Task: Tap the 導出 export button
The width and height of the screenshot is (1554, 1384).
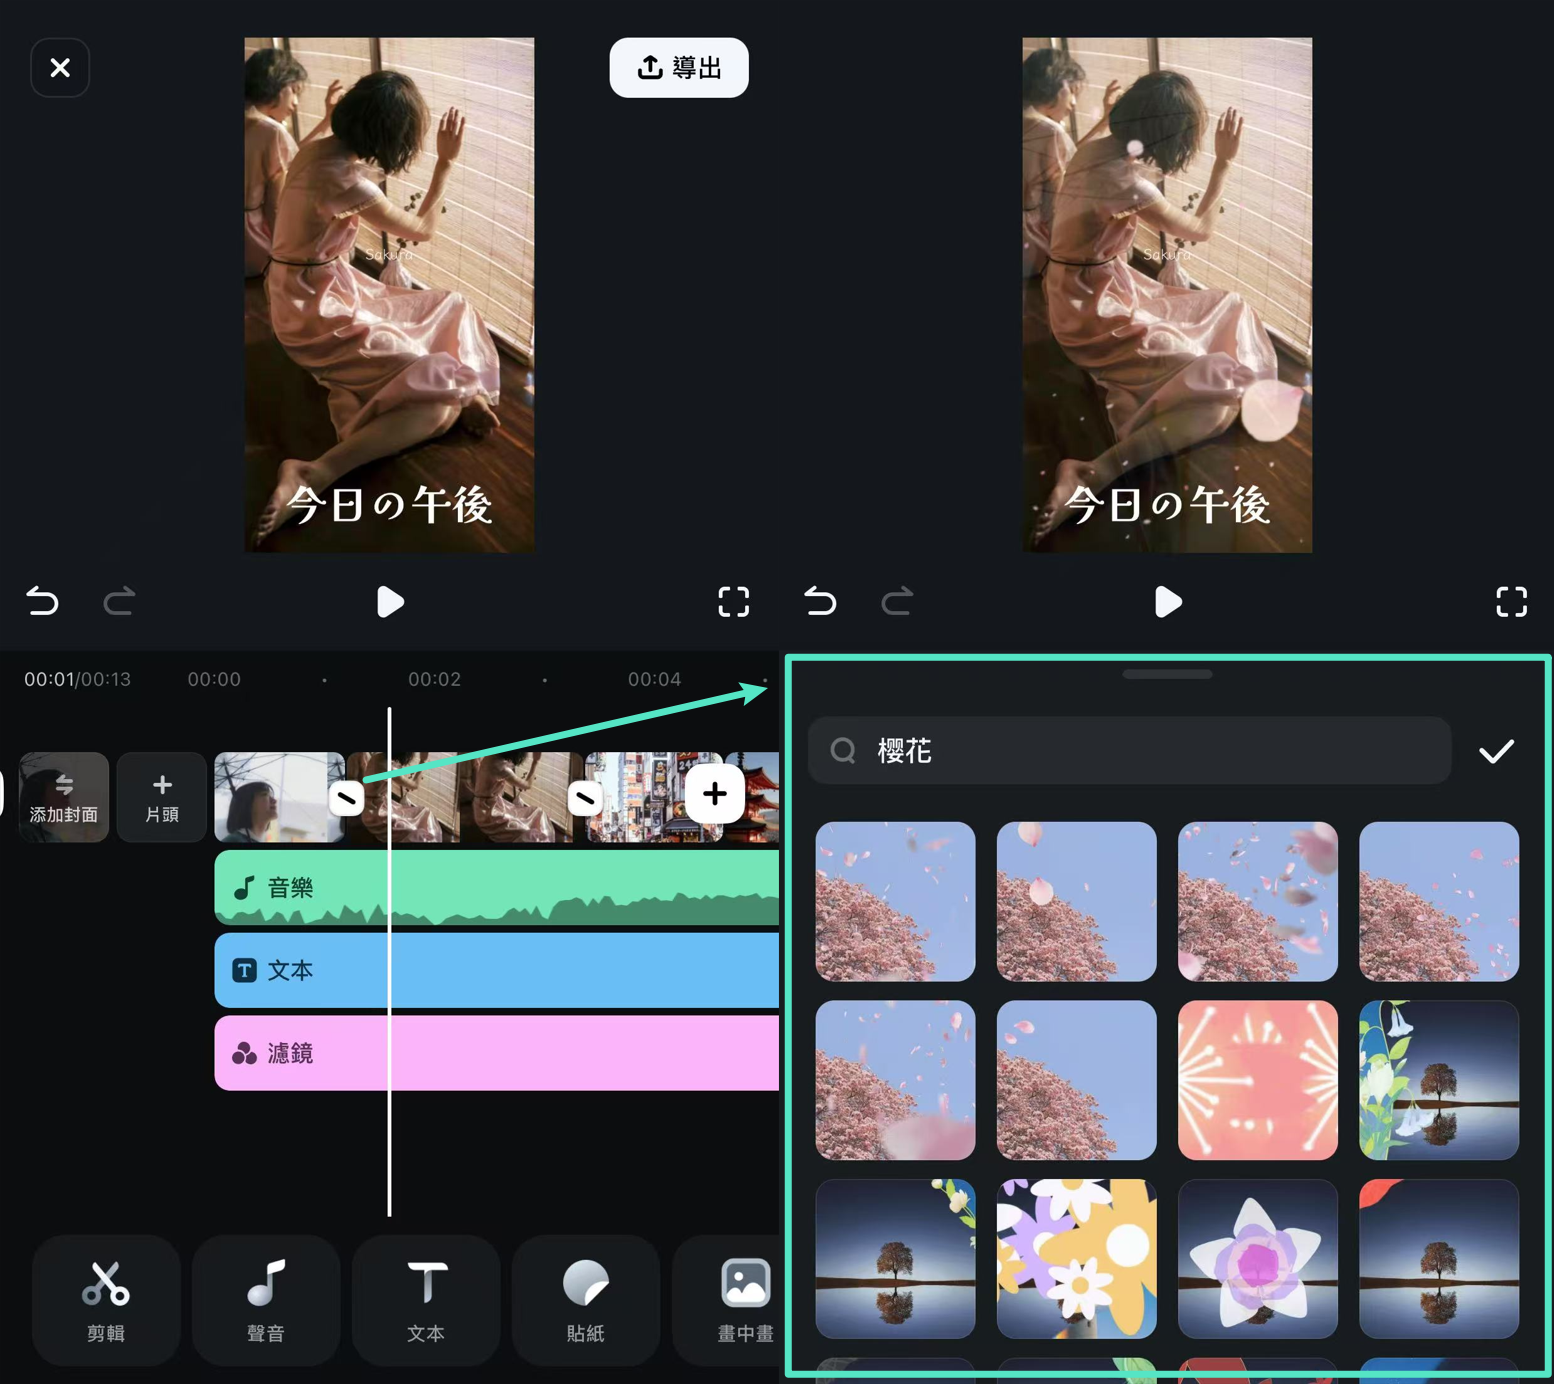Action: (679, 68)
